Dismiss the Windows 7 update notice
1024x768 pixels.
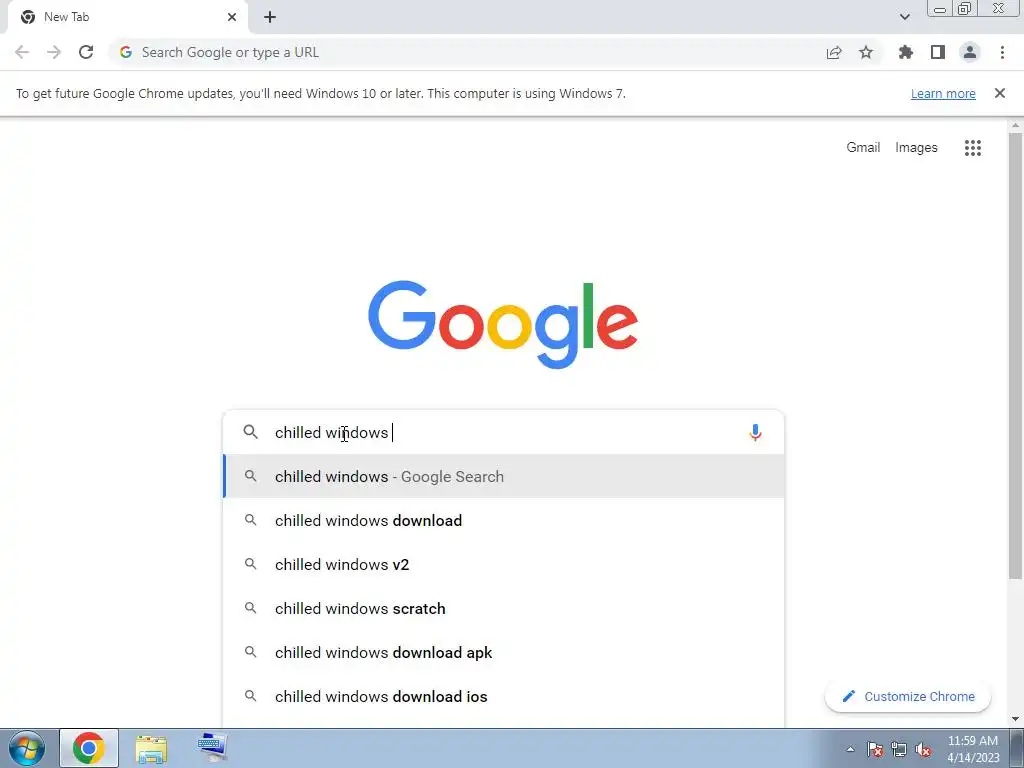[999, 93]
